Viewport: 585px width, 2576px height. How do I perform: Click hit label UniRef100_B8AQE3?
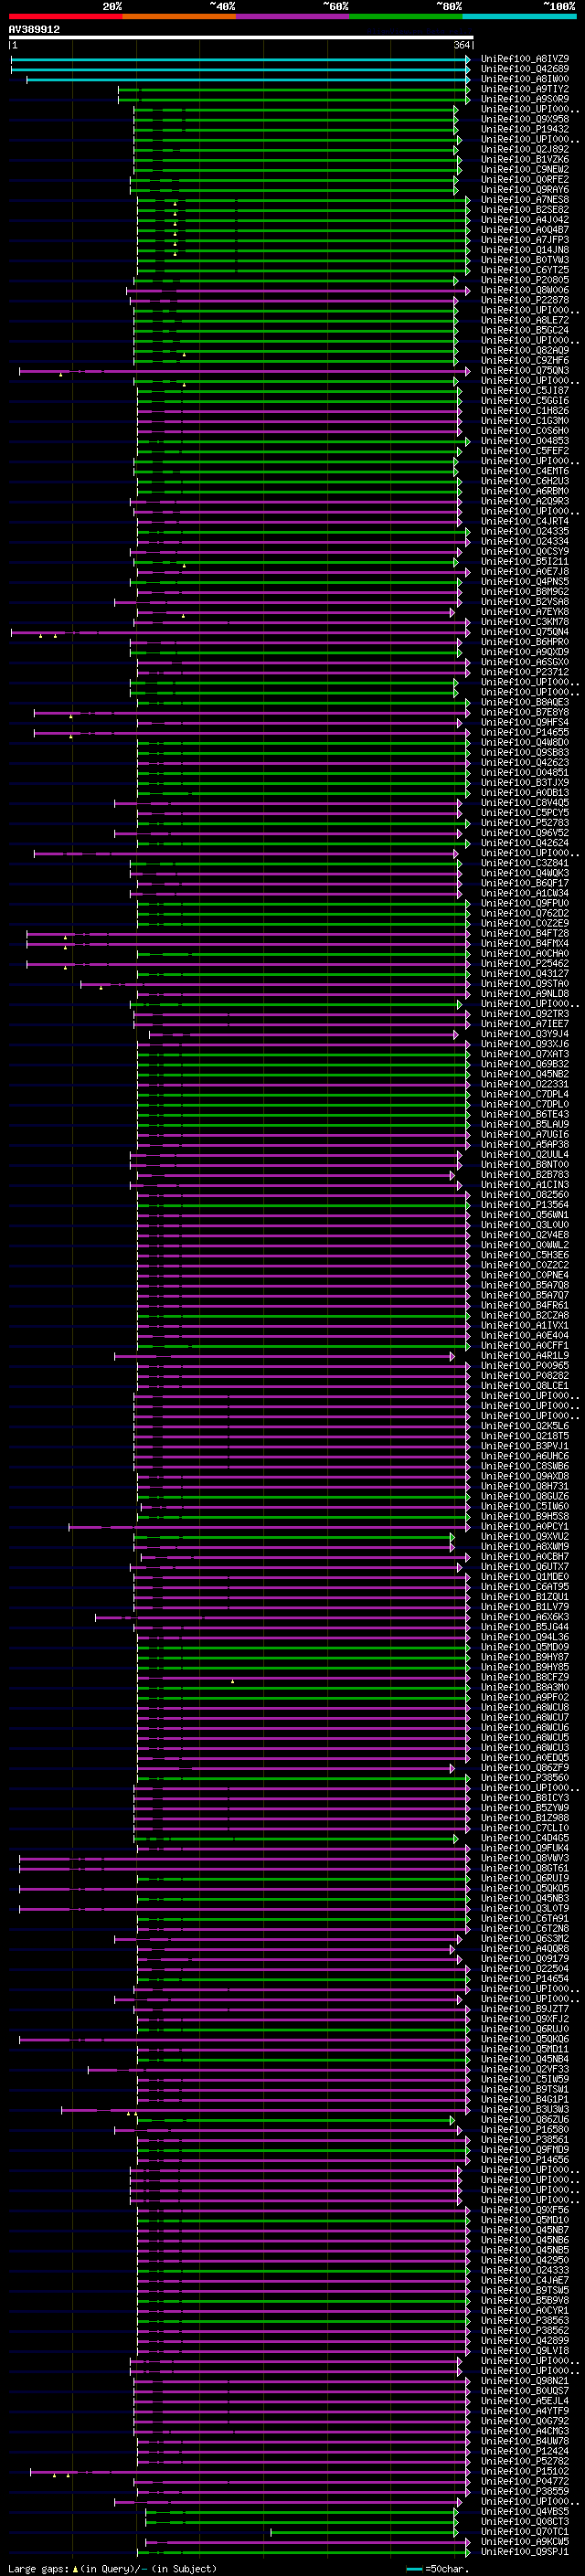(525, 702)
